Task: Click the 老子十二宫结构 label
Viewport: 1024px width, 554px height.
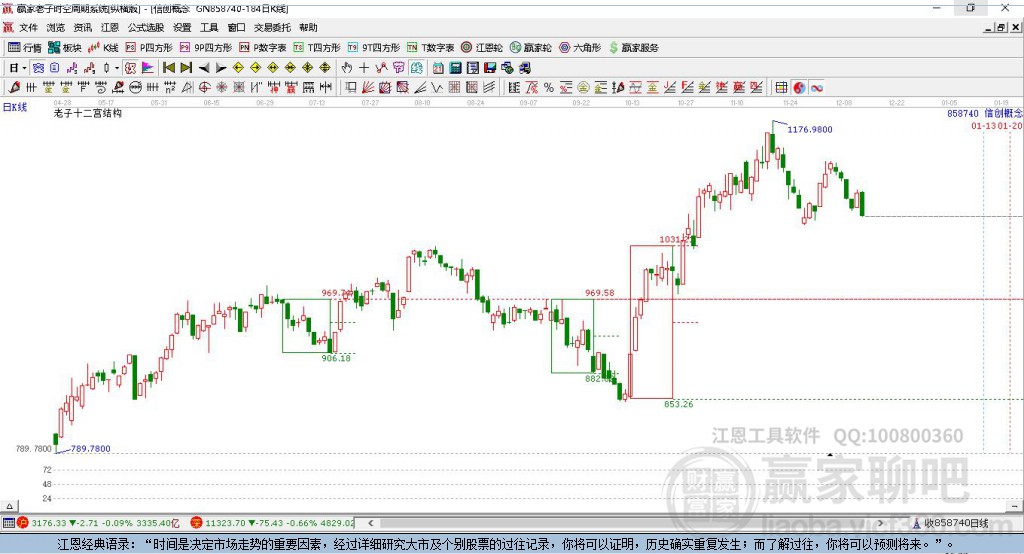Action: [87, 113]
